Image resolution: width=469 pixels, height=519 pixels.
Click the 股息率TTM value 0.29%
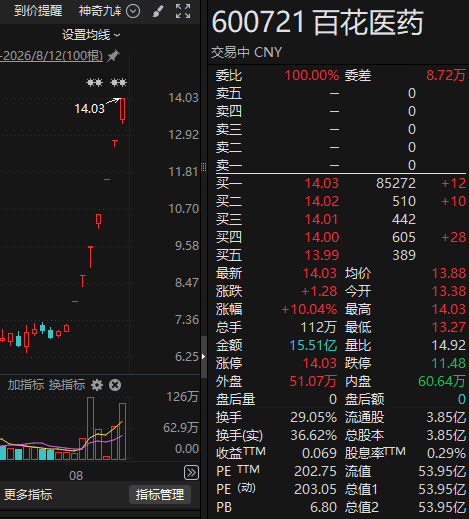pyautogui.click(x=446, y=453)
